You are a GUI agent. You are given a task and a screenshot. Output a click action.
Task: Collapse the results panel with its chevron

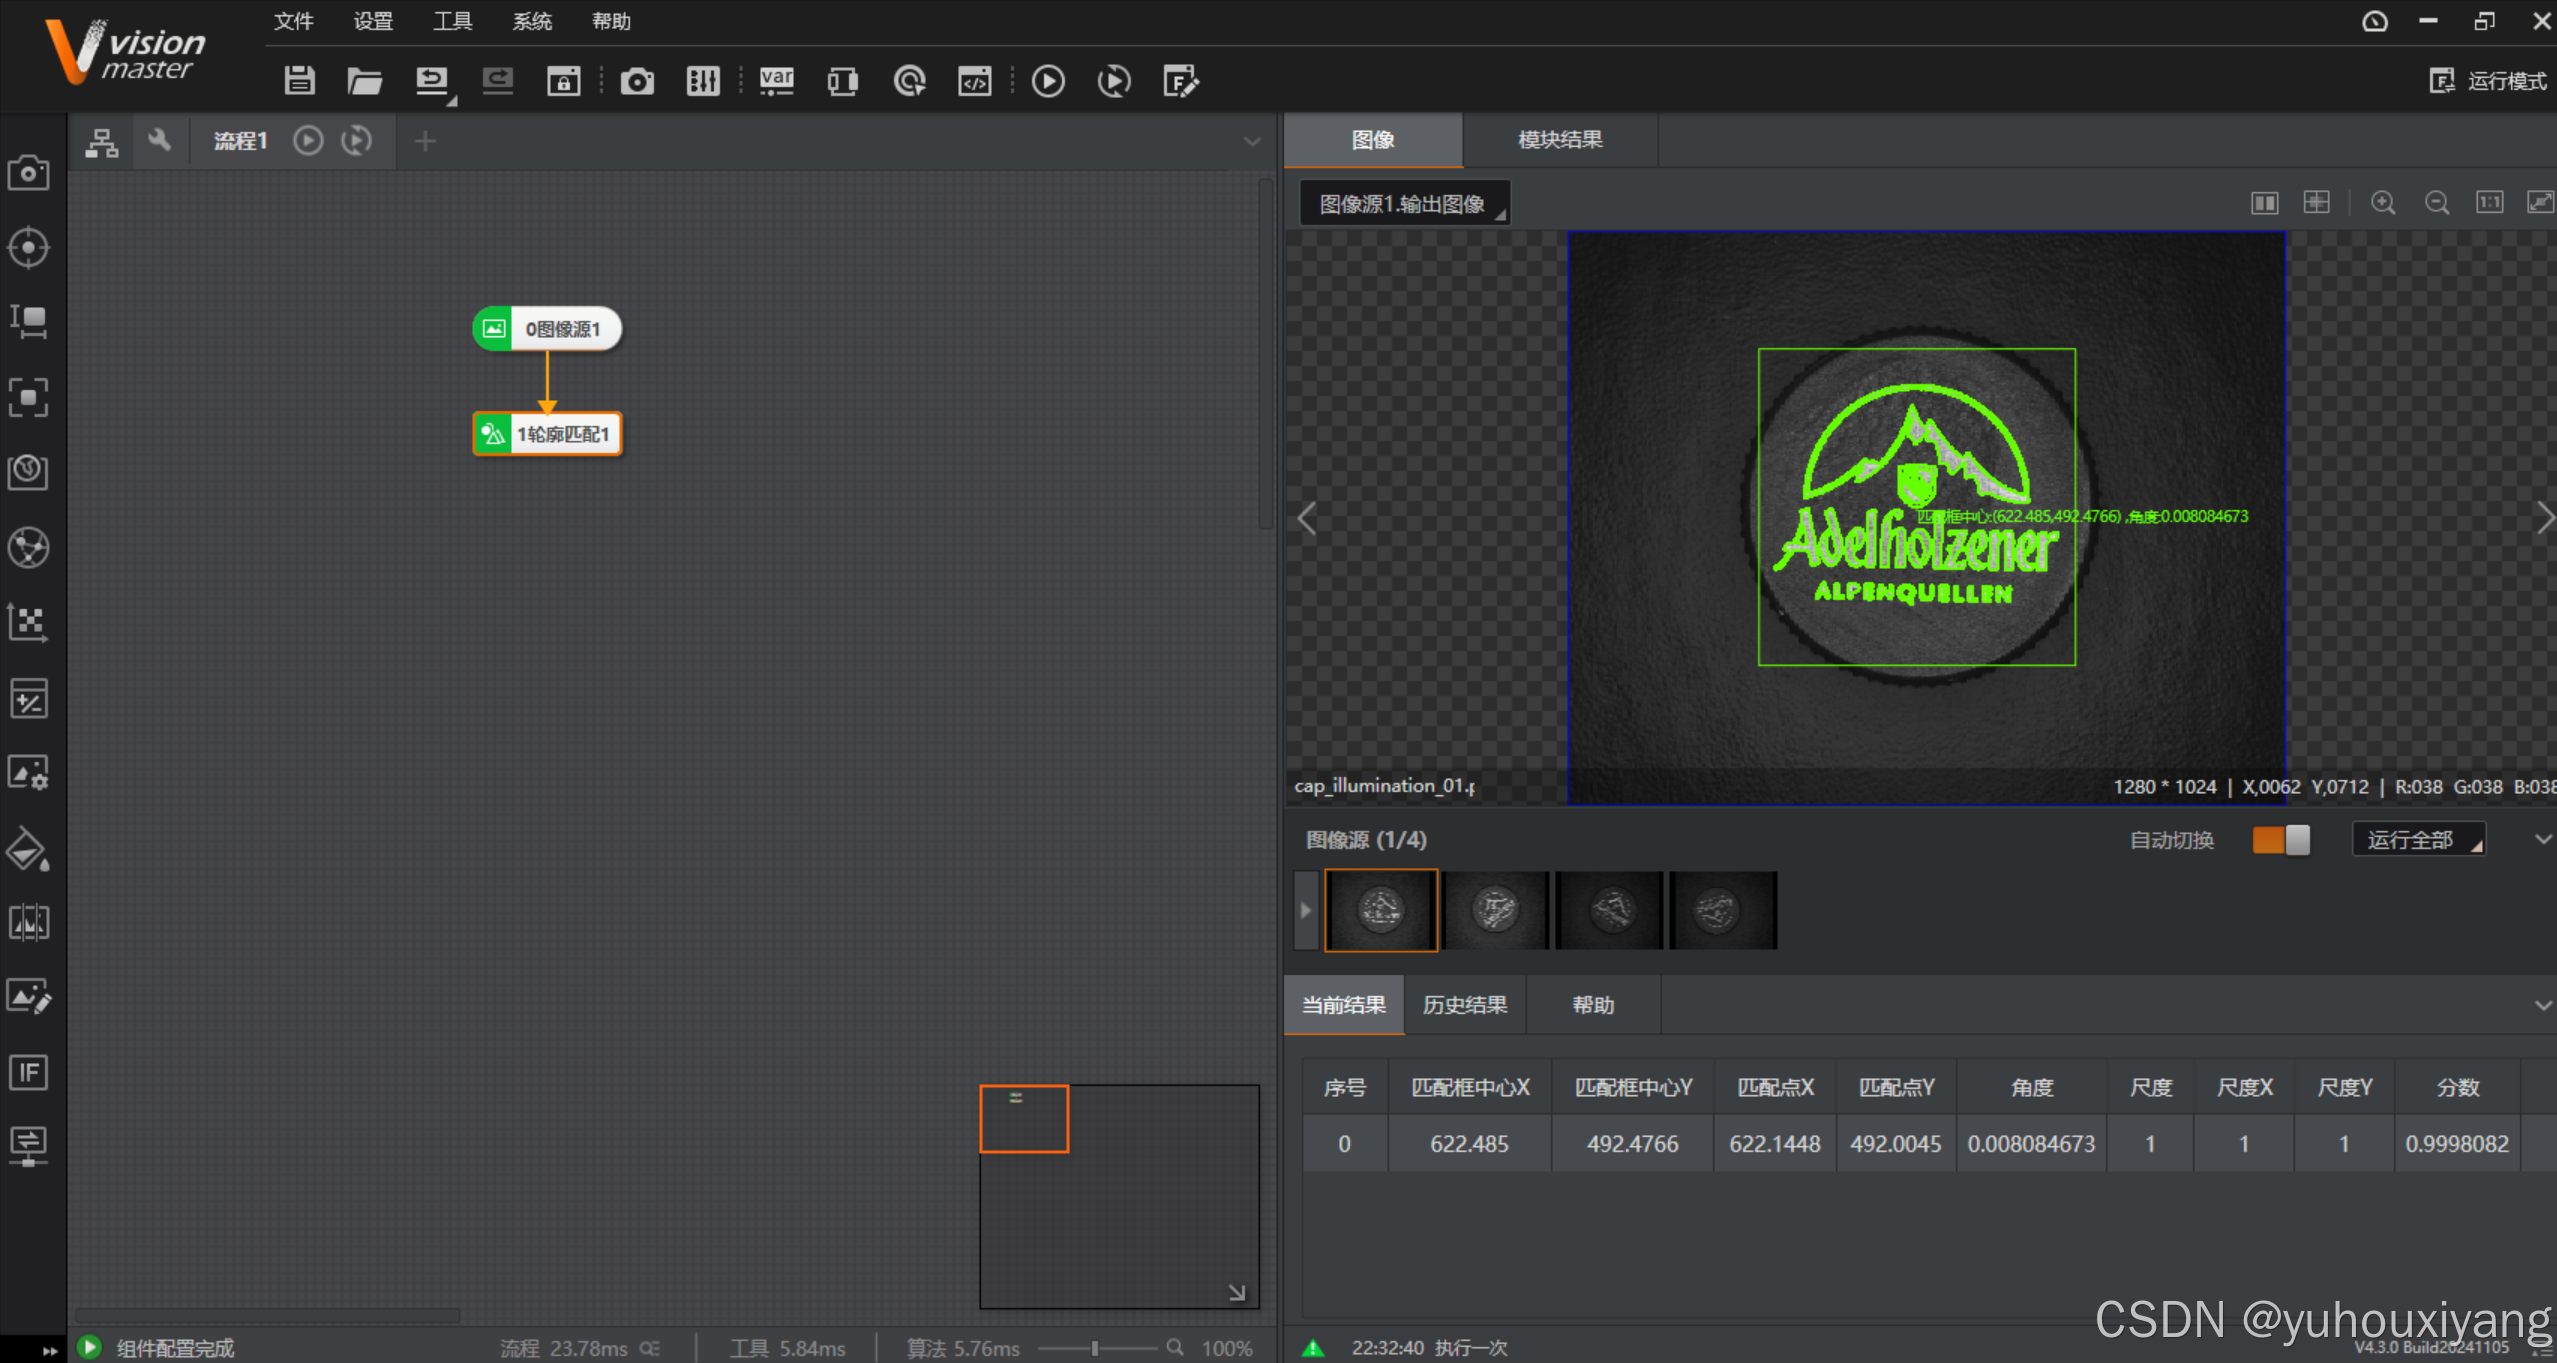pos(2542,1005)
